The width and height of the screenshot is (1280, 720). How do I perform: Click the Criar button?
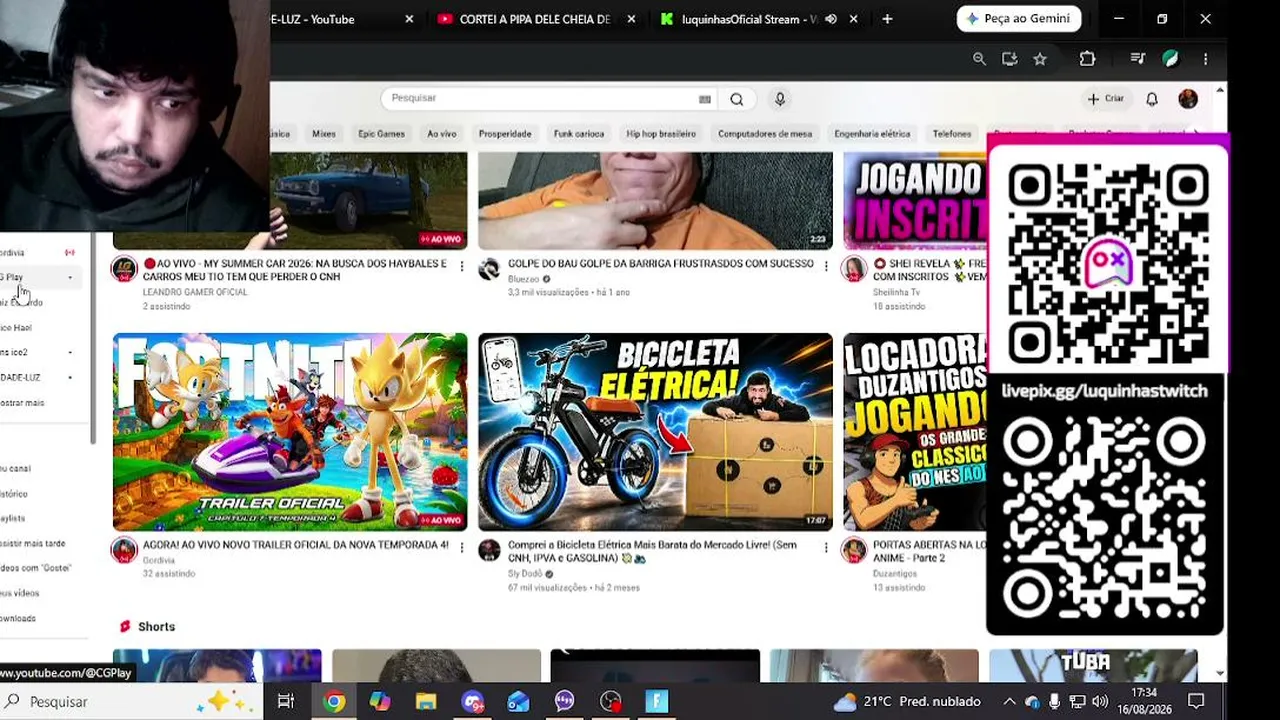(1106, 99)
